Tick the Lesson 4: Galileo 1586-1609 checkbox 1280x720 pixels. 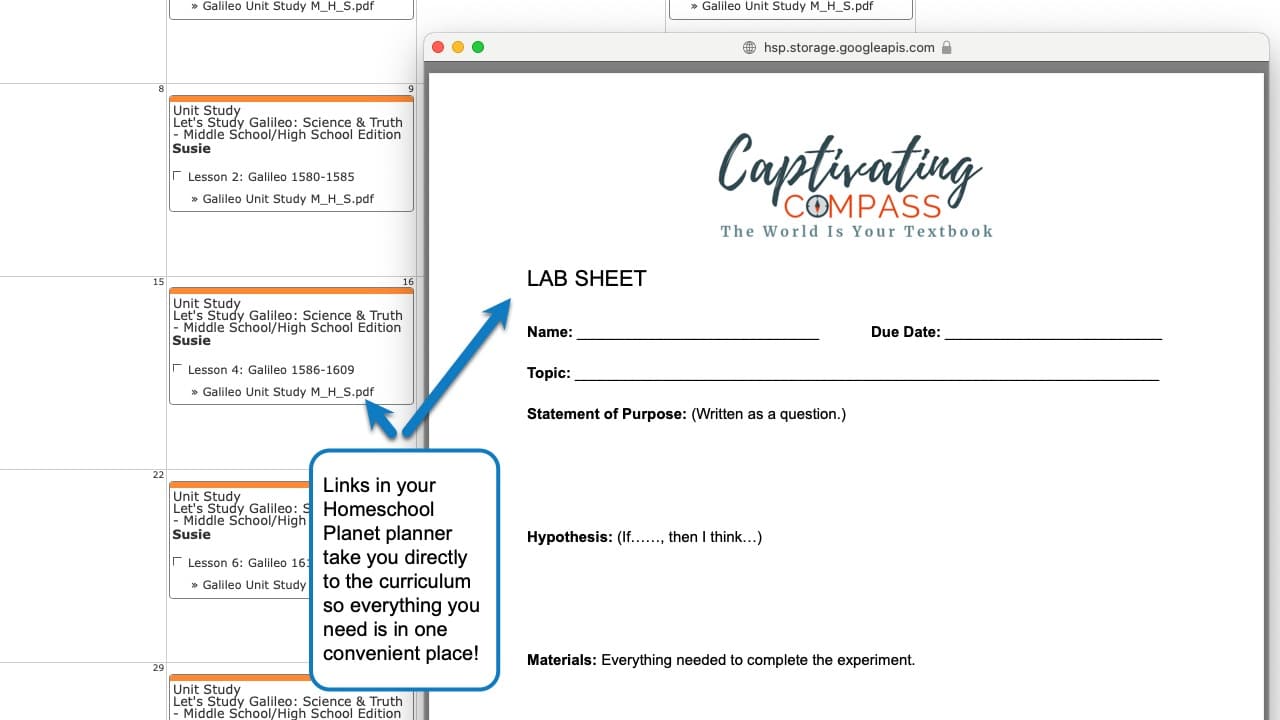(x=178, y=369)
